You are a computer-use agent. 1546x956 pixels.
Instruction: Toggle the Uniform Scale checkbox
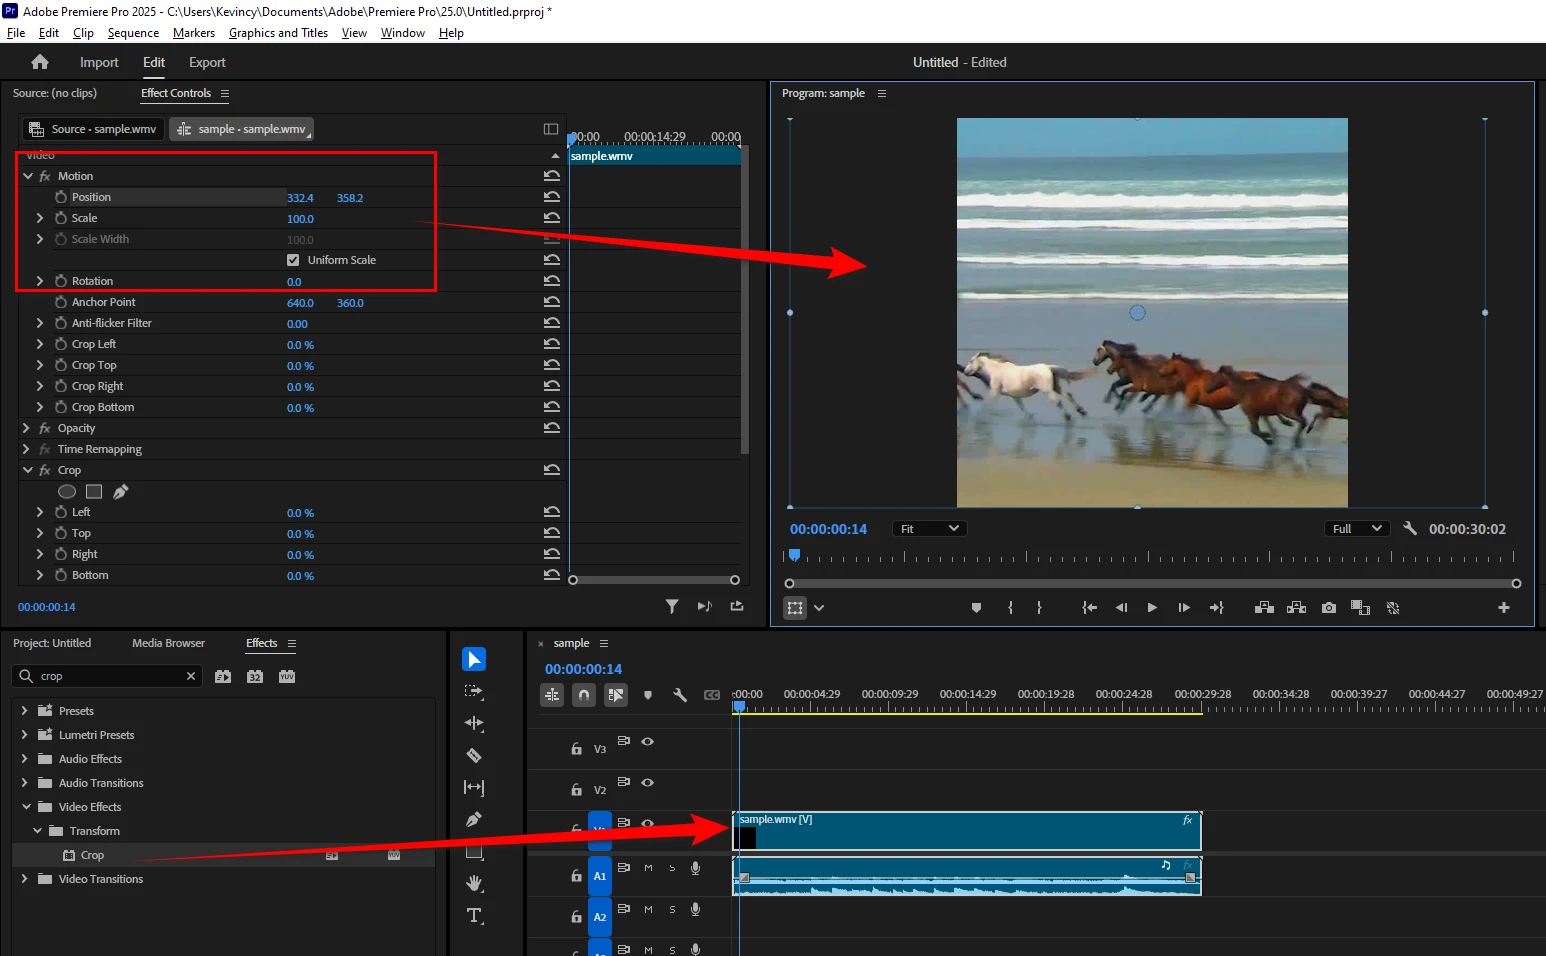(293, 260)
